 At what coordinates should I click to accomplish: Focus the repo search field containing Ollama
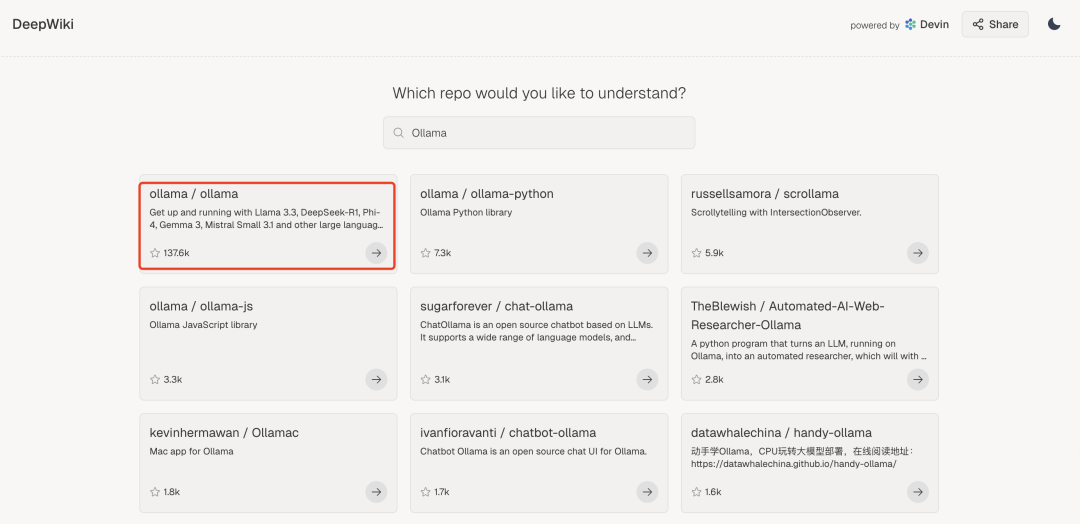539,133
